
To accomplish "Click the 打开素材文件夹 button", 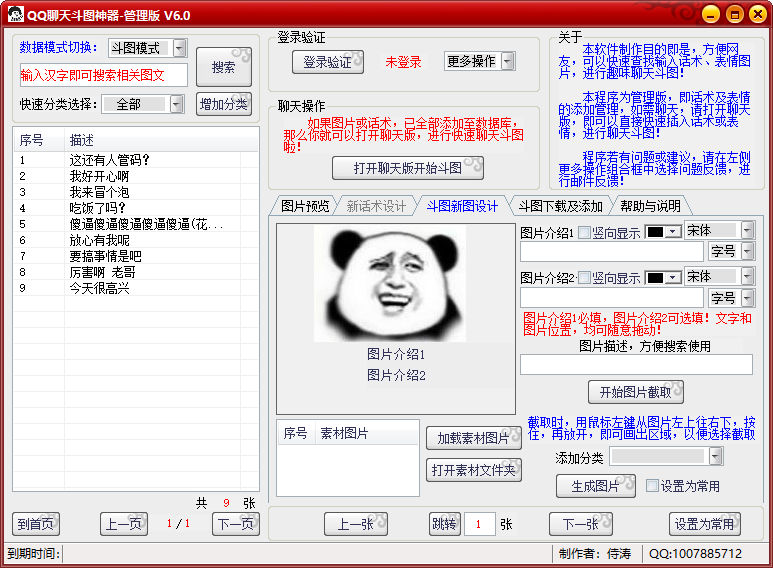I will click(x=473, y=470).
